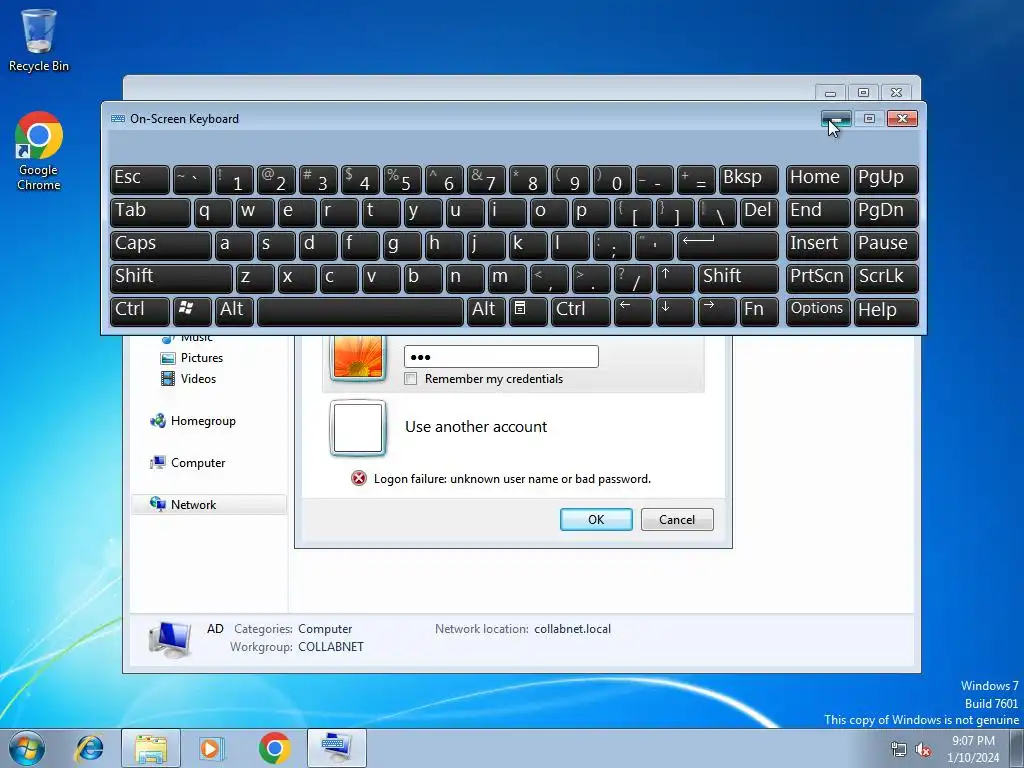1024x768 pixels.
Task: Click the right arrow key
Action: pos(716,312)
